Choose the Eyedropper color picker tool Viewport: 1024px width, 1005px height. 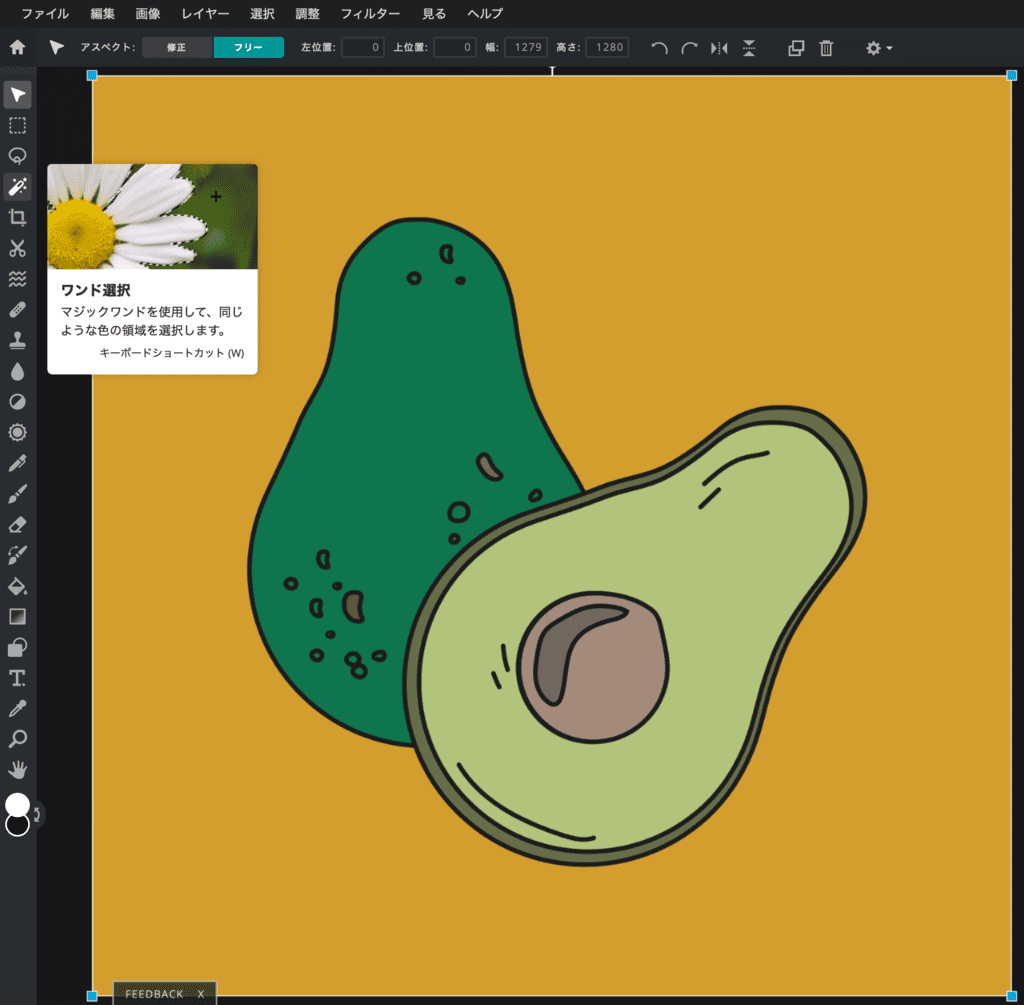click(17, 709)
